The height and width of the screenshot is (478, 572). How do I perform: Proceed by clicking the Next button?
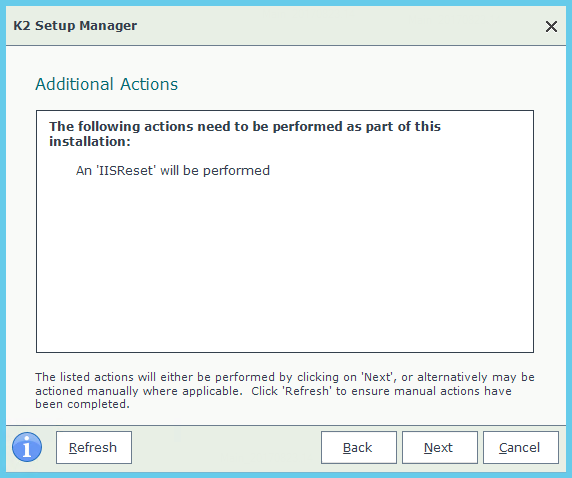pyautogui.click(x=440, y=447)
